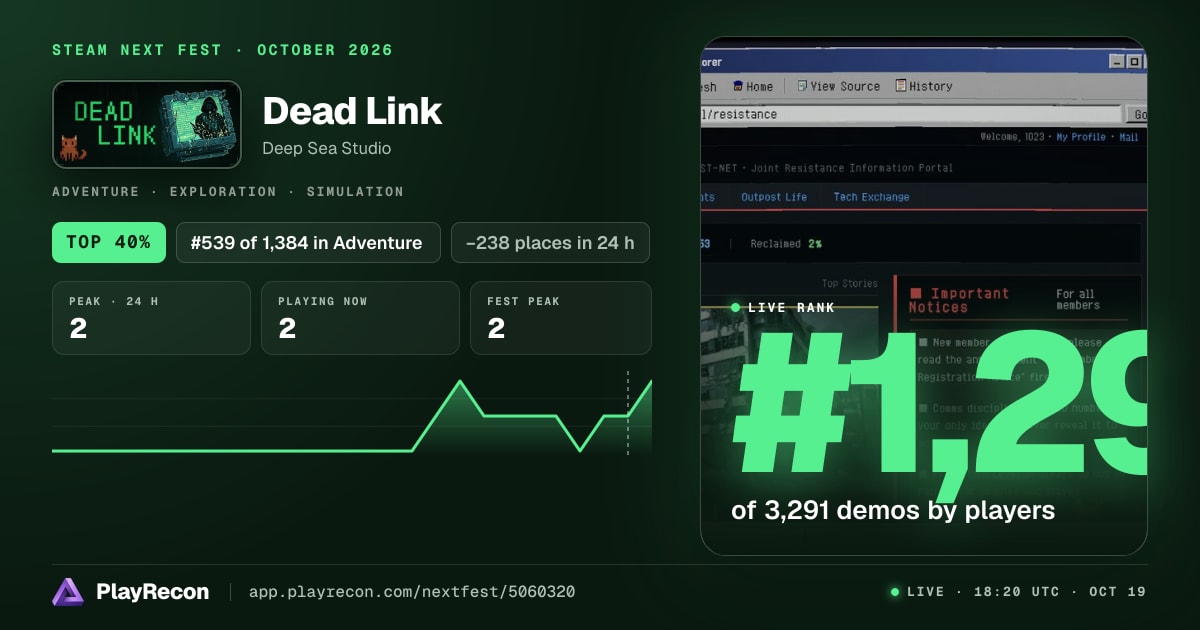This screenshot has width=1200, height=630.
Task: Click the Joint Resistance Information Portal text
Action: pos(853,168)
